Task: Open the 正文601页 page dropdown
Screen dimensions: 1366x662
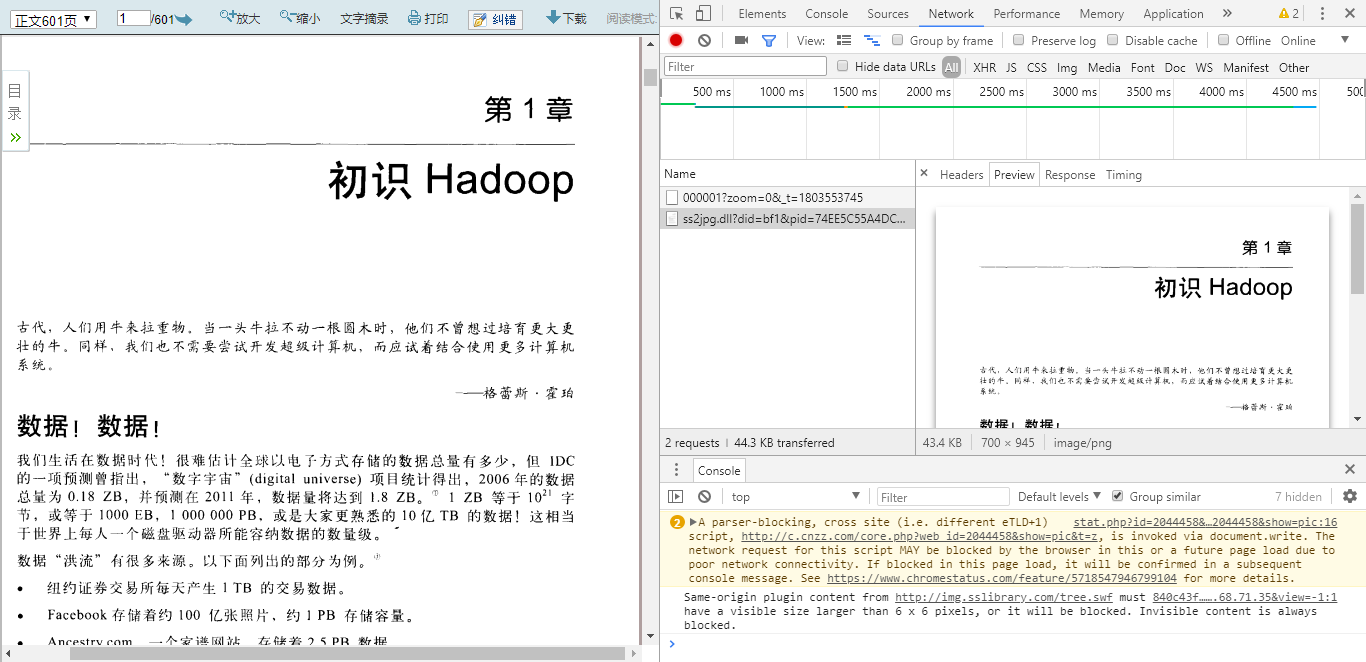Action: click(x=54, y=19)
